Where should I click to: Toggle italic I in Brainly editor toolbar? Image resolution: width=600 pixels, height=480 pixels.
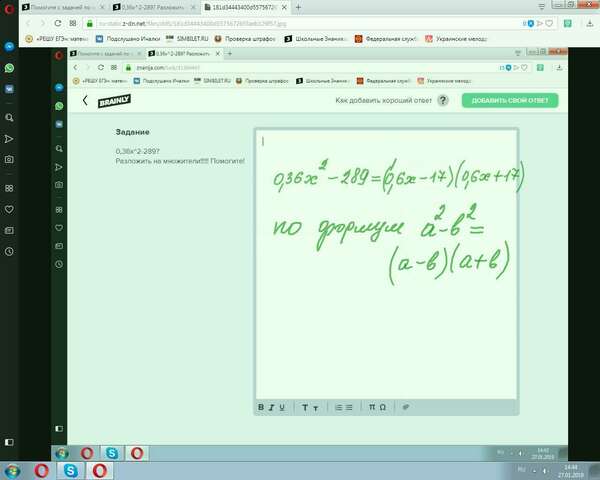pyautogui.click(x=271, y=407)
